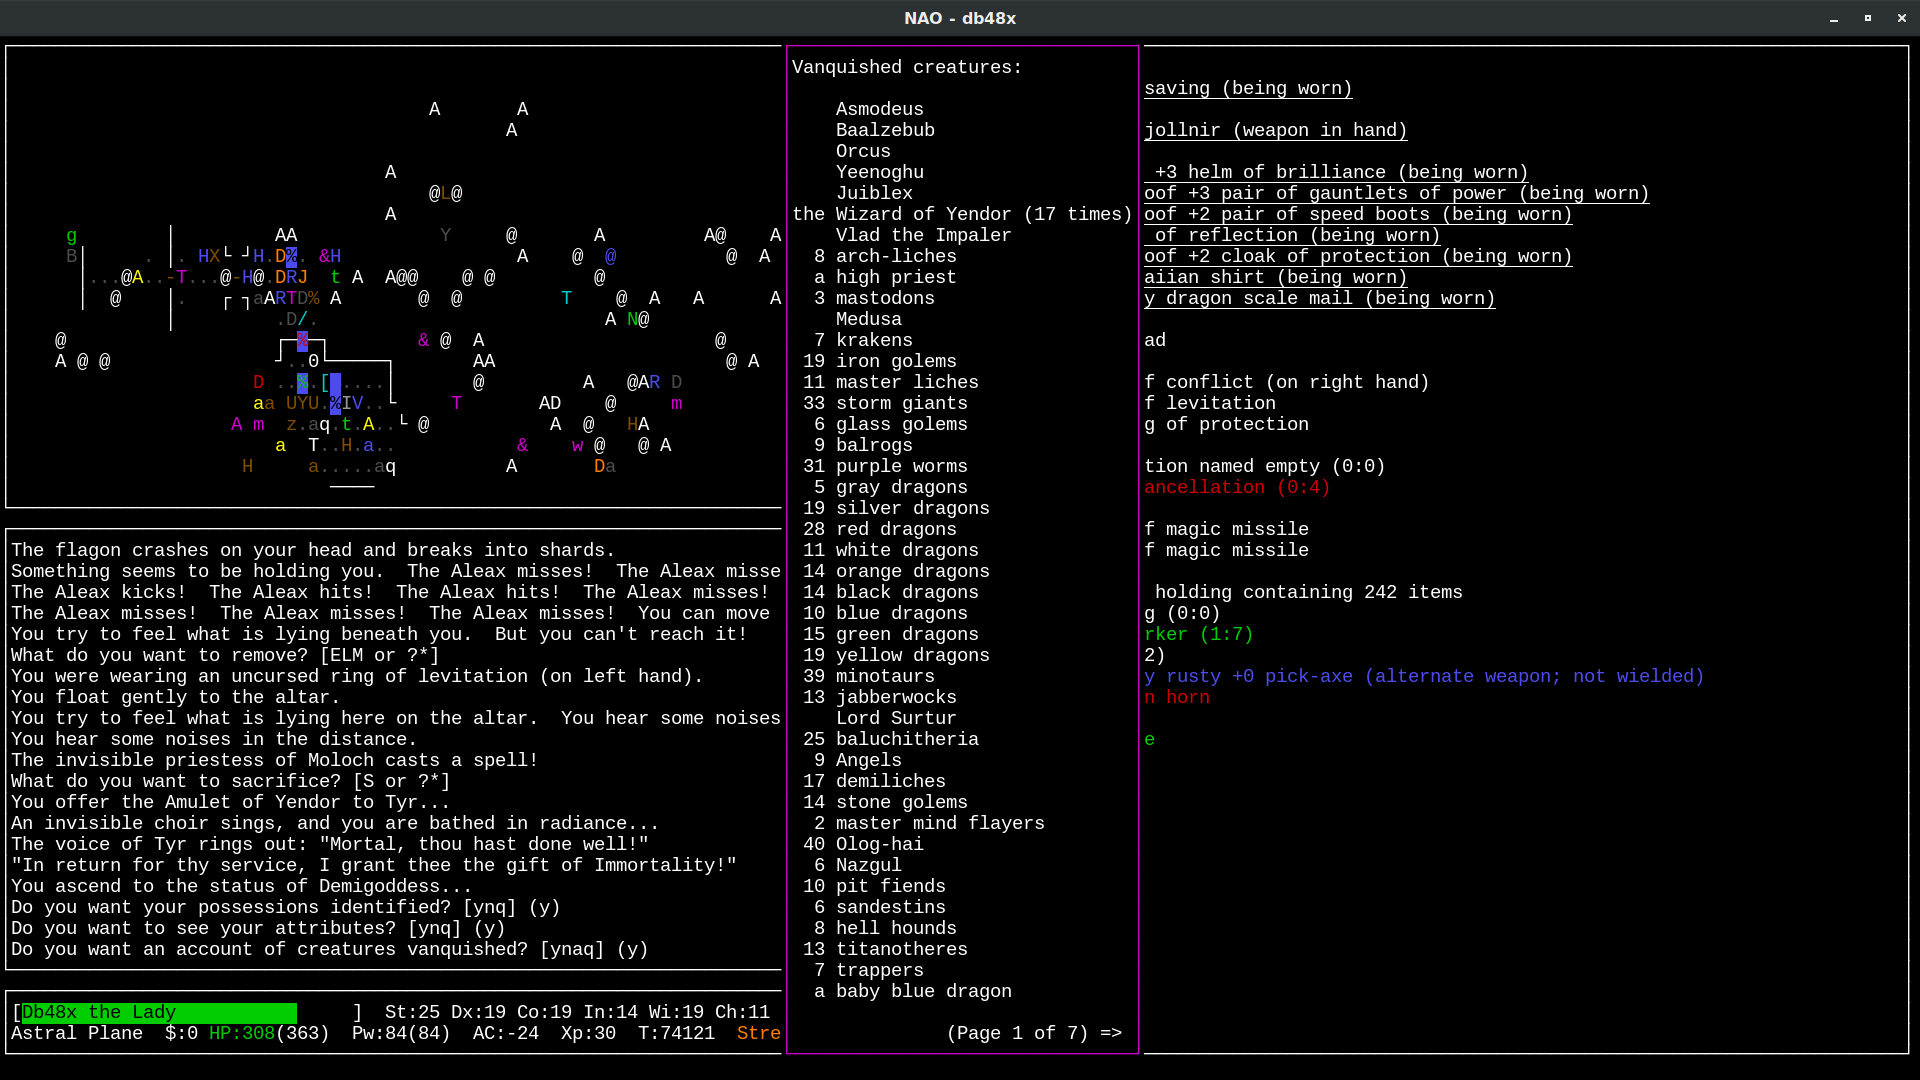Screen dimensions: 1920x1080
Task: Click 'You offer the Amulet of Yendor to Tyr...' message
Action: click(x=231, y=802)
